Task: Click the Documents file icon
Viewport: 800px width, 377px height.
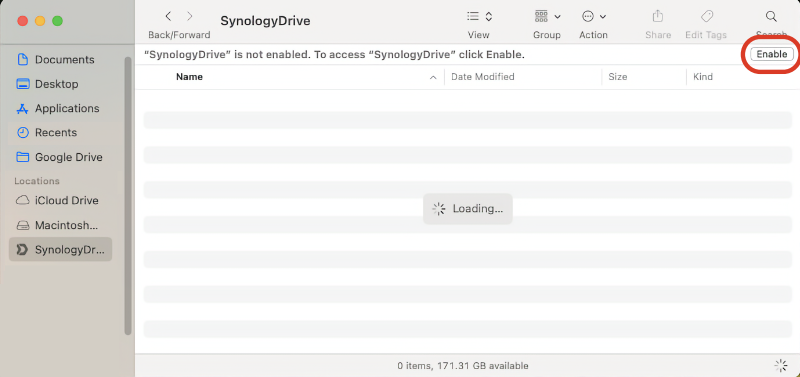Action: pos(22,60)
